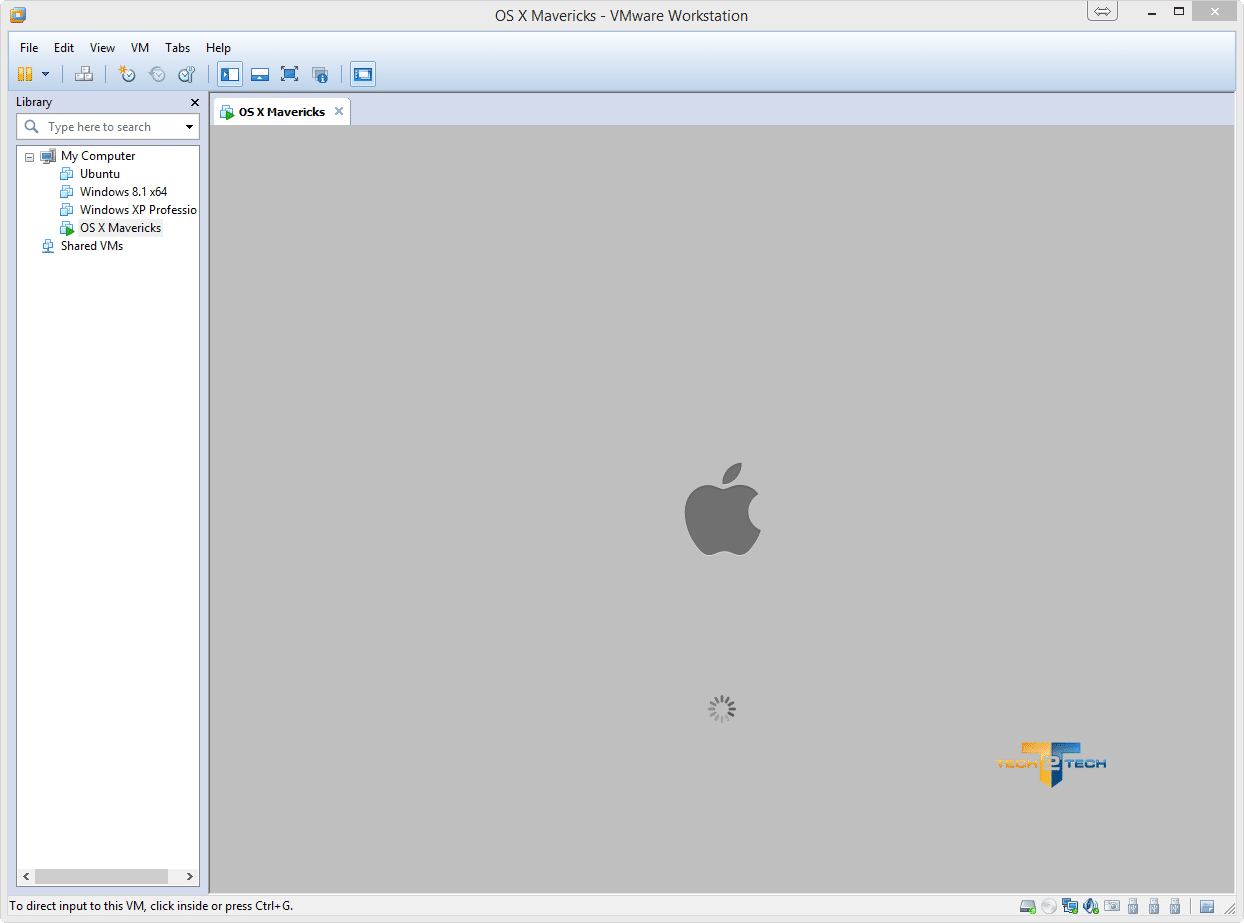Open the message log icon
This screenshot has width=1244, height=923.
tap(1207, 907)
